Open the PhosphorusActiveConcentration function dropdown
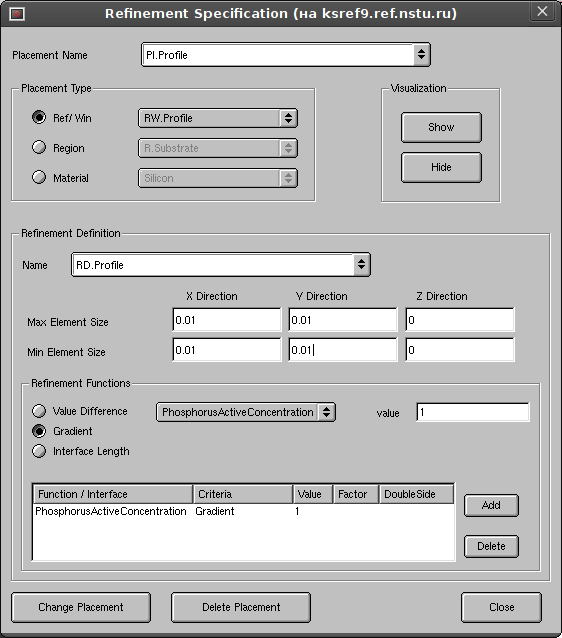562x638 pixels. coord(246,412)
